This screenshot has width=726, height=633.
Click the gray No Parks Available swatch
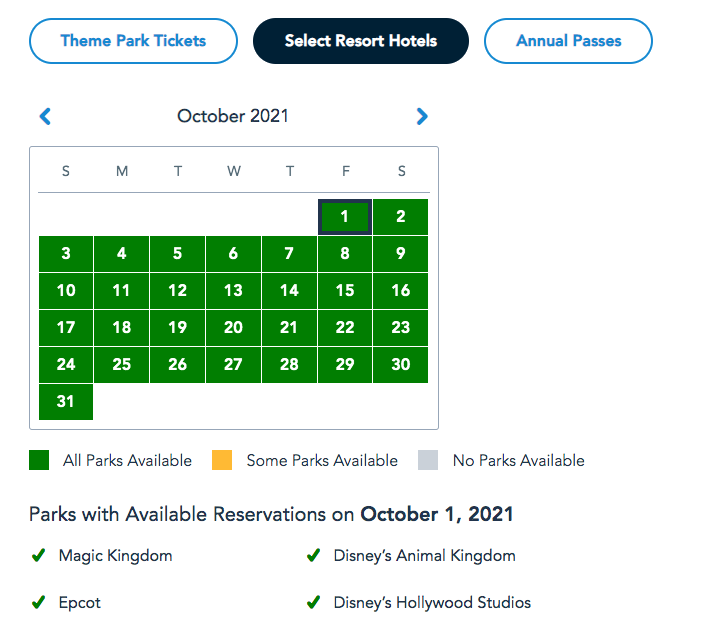click(x=428, y=460)
